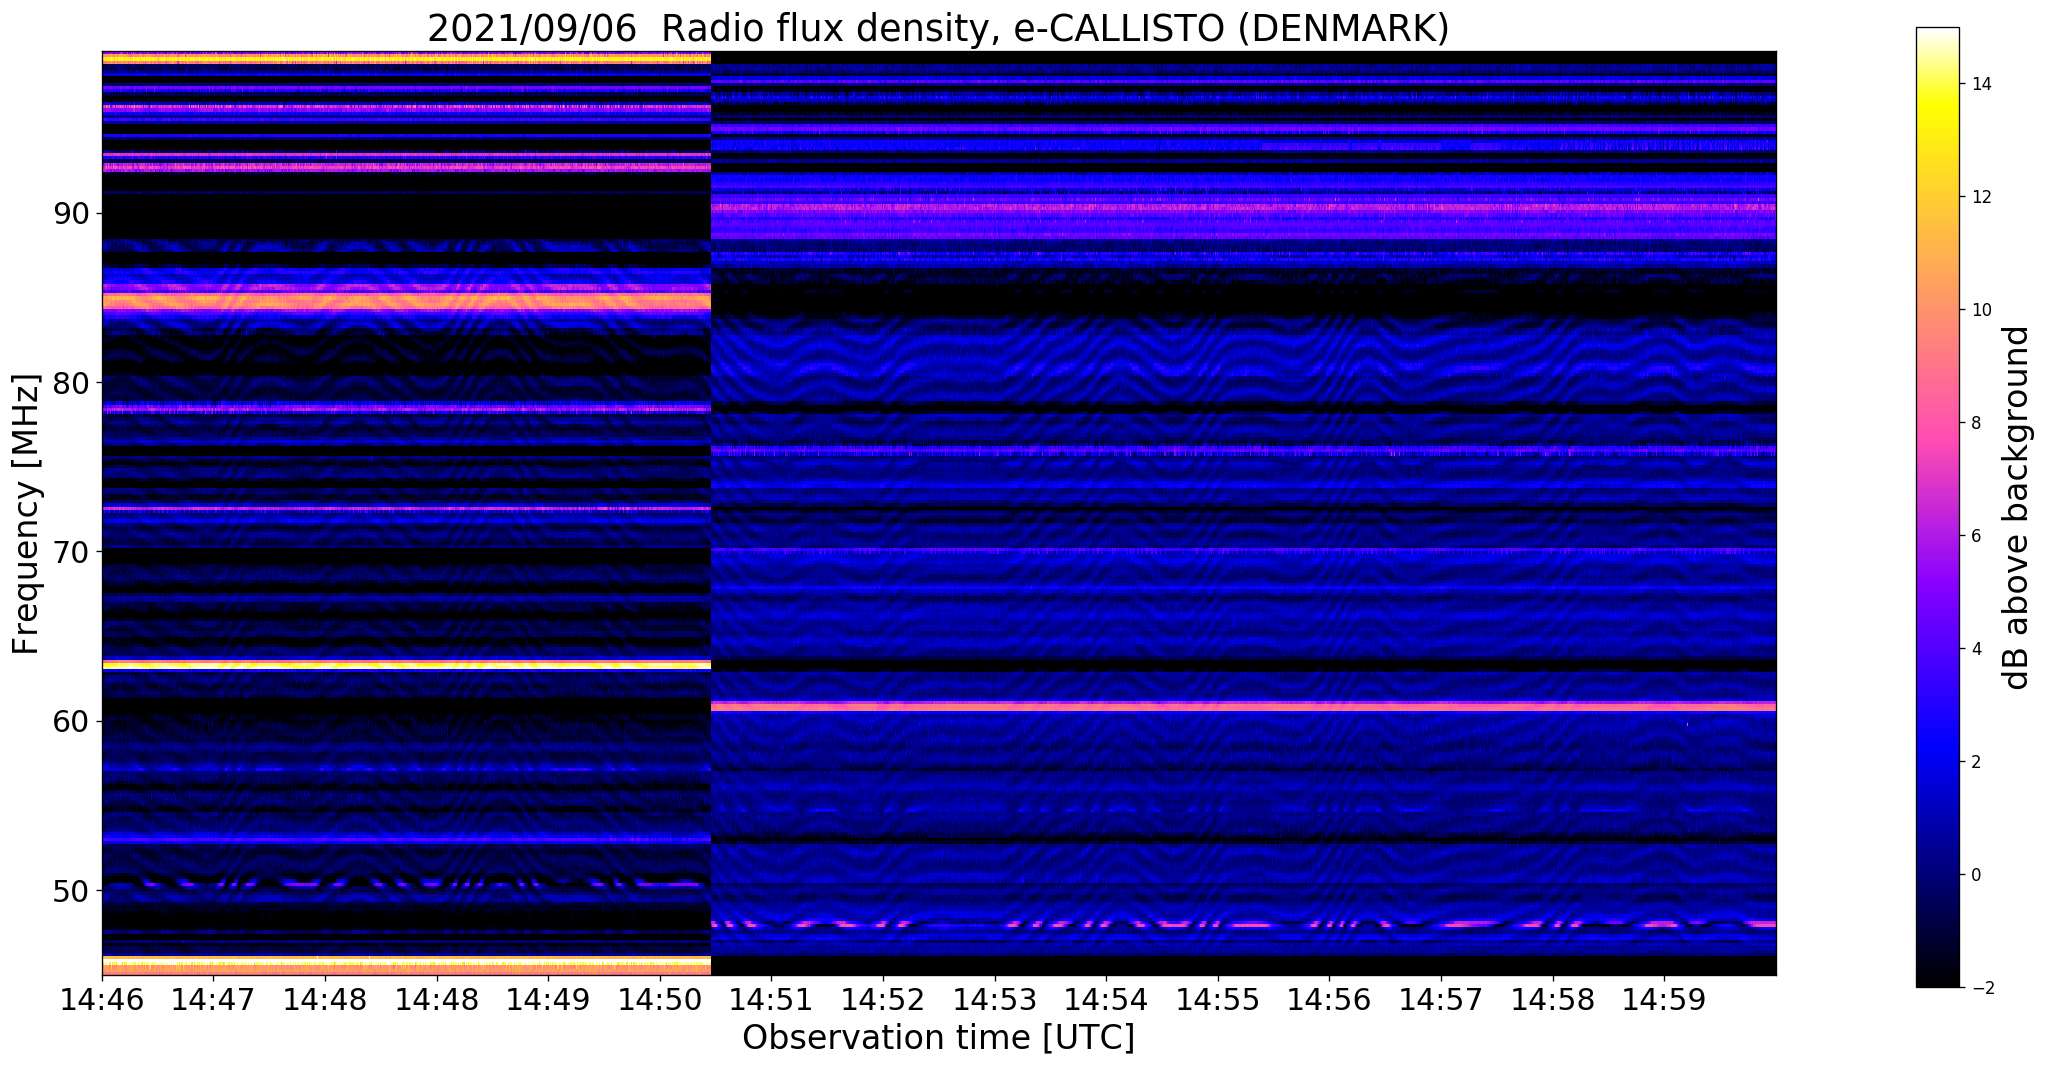Image resolution: width=2047 pixels, height=1067 pixels.
Task: Click the 14:57 time tick label
Action: coord(1441,1000)
